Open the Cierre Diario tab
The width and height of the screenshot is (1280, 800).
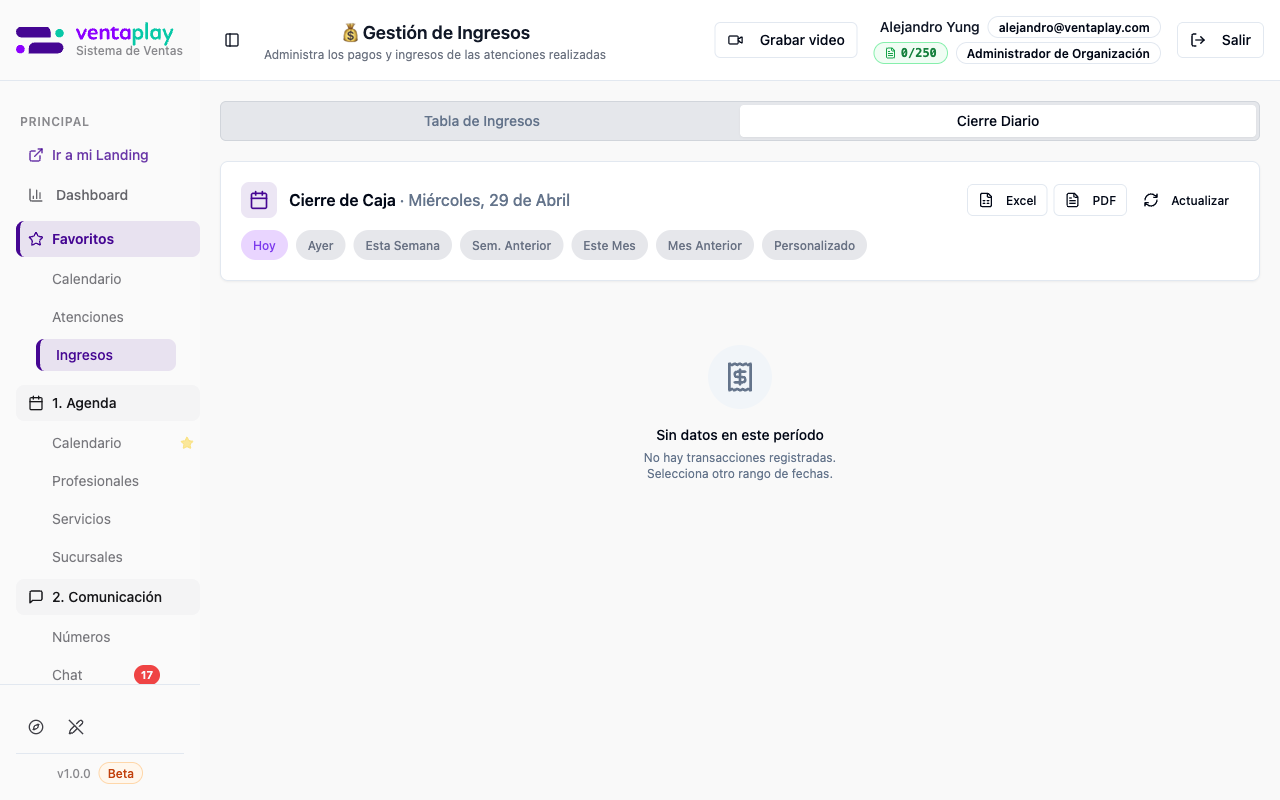tap(997, 120)
